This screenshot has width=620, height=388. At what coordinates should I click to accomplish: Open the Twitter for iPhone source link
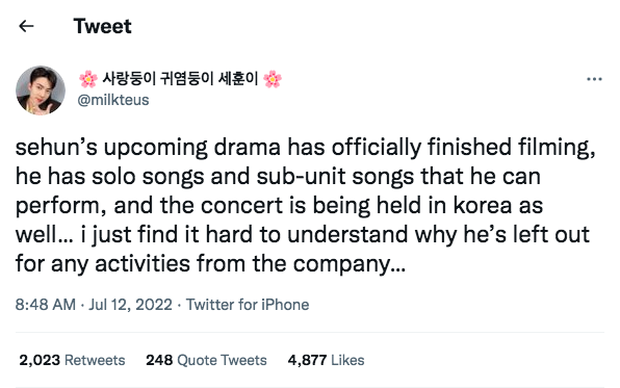pos(248,305)
